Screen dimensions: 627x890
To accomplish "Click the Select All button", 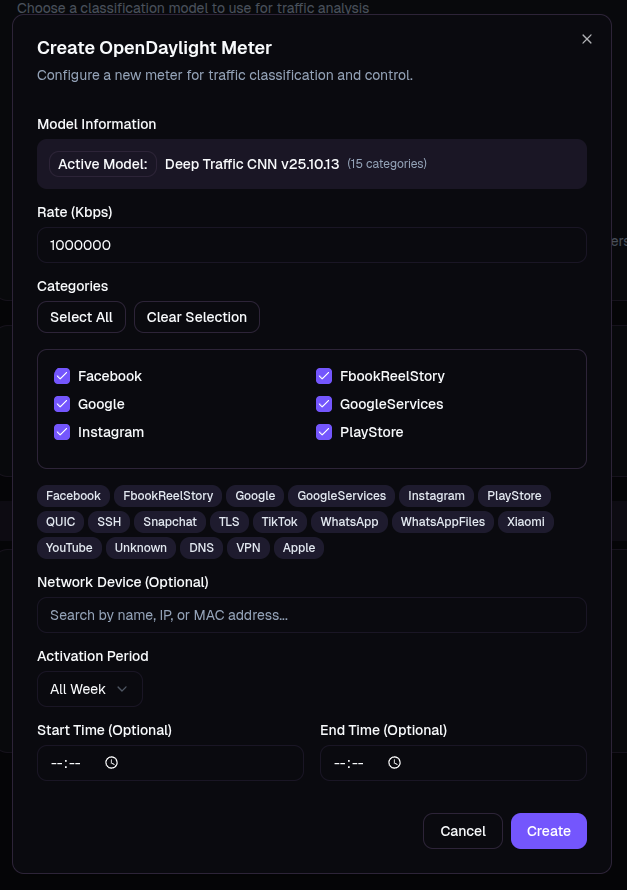I will tap(81, 317).
